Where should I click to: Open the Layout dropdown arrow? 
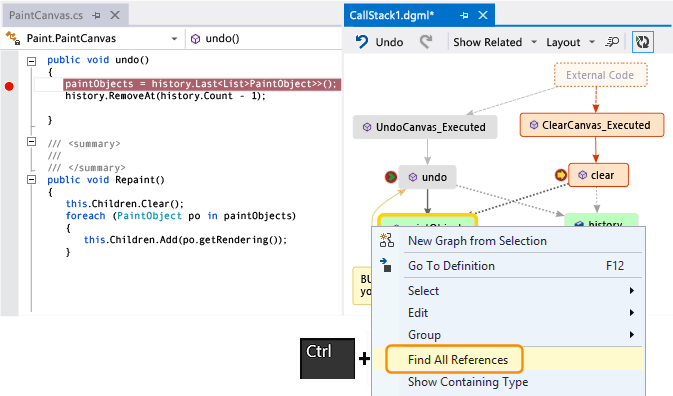click(x=592, y=42)
